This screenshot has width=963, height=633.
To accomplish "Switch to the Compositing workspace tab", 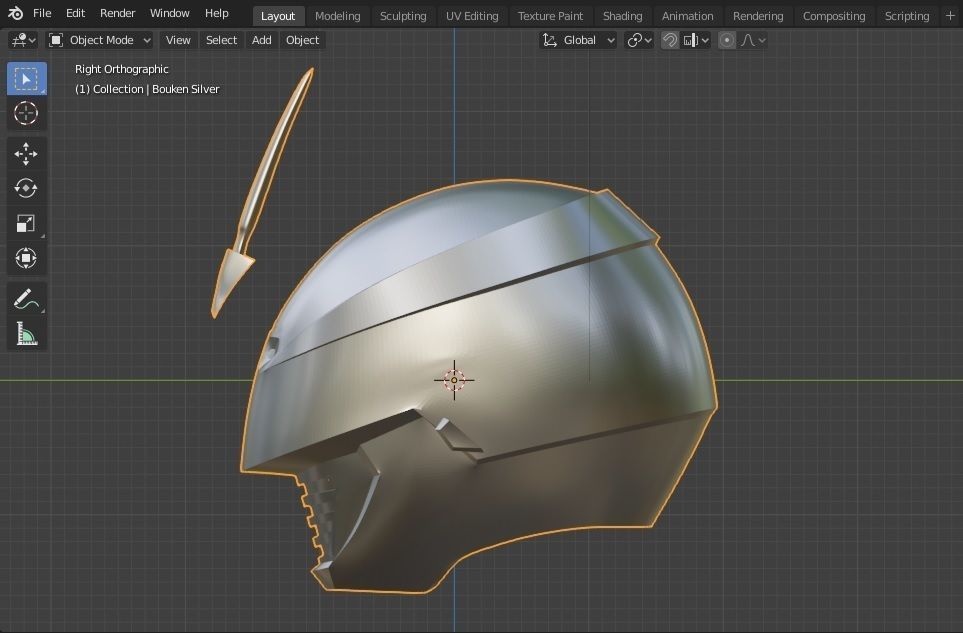I will [833, 16].
